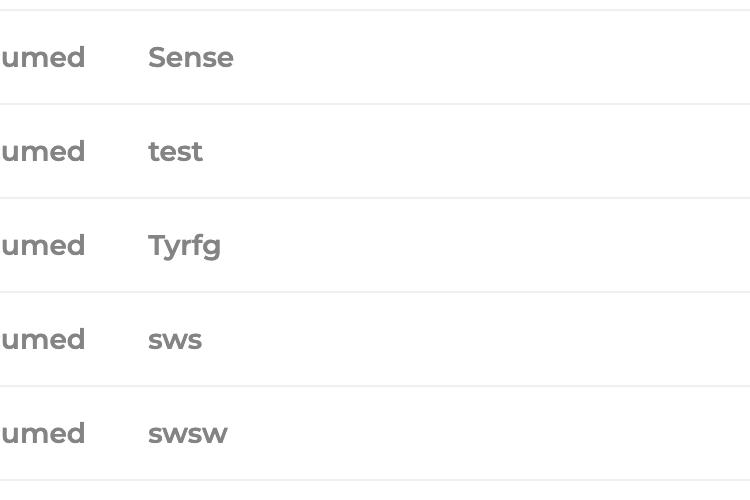The height and width of the screenshot is (500, 750).
Task: Select the "Sense" name cell
Action: (x=190, y=57)
